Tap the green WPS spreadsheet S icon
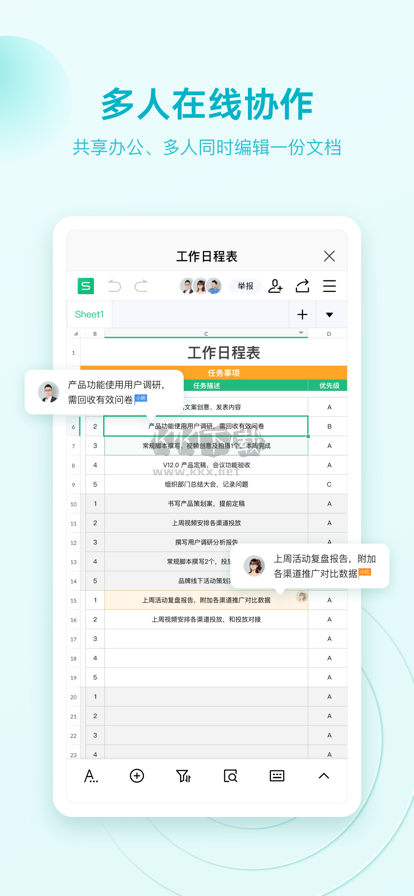The image size is (414, 896). pyautogui.click(x=86, y=286)
